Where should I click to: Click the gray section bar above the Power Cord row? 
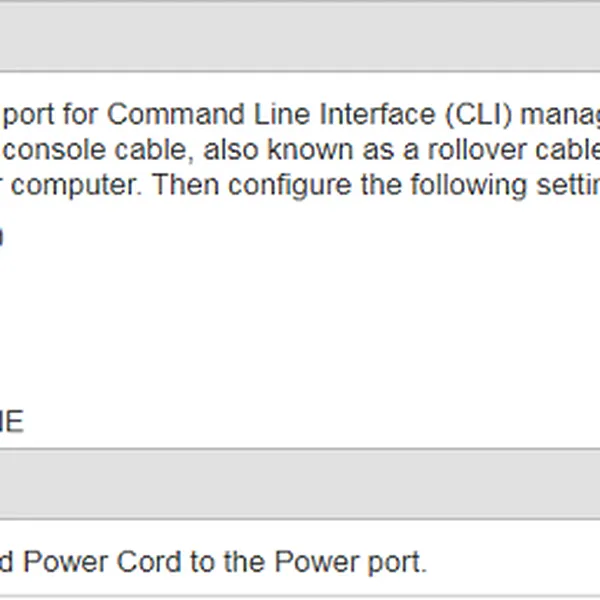click(300, 483)
